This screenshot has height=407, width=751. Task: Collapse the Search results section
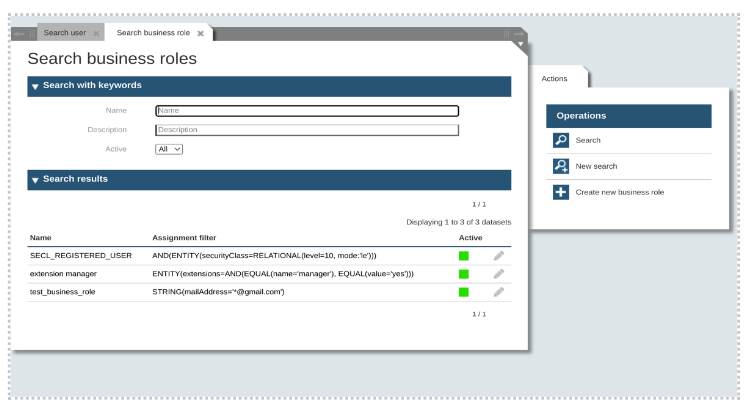point(35,180)
